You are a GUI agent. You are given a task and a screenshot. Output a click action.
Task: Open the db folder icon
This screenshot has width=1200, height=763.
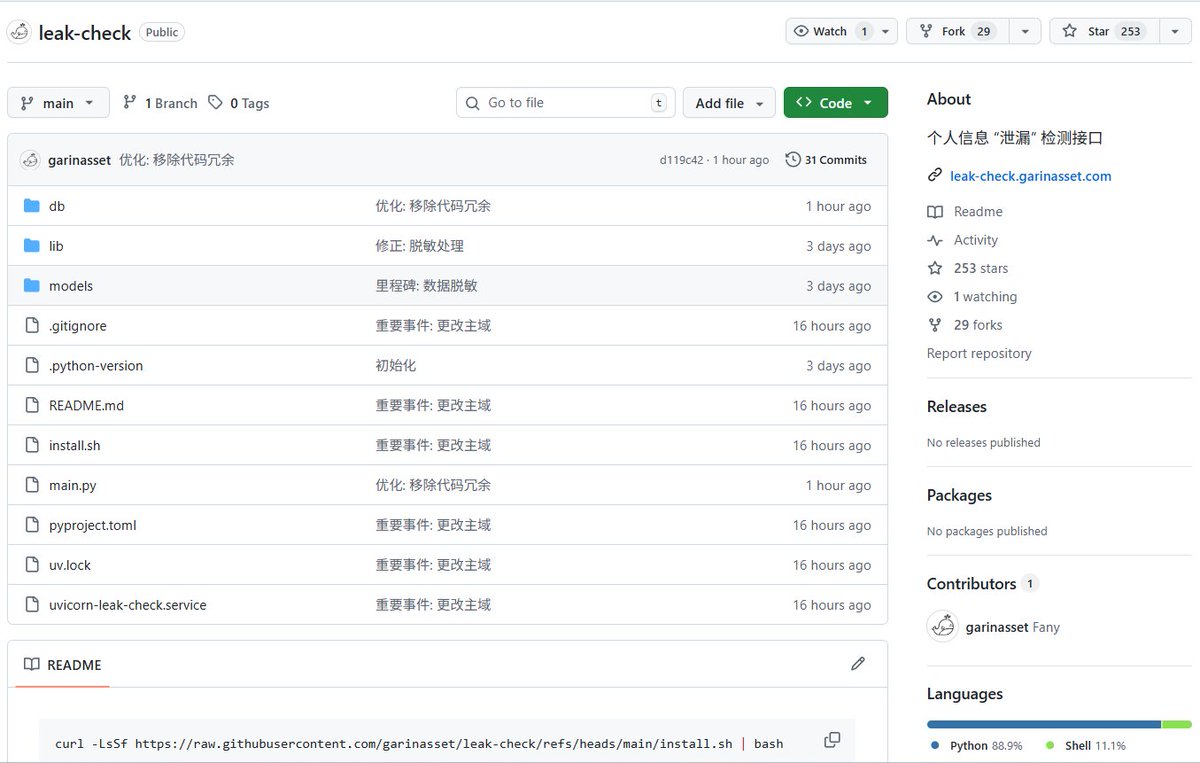[31, 205]
